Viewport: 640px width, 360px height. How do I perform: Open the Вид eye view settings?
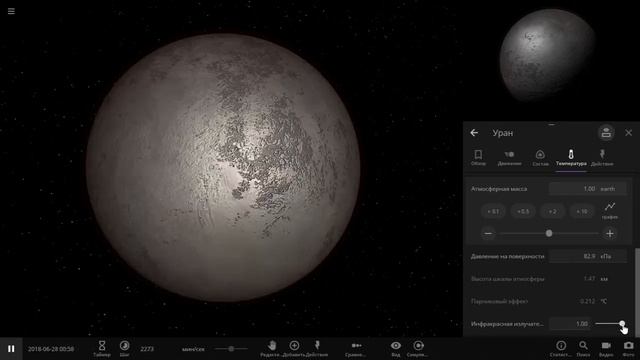[396, 349]
